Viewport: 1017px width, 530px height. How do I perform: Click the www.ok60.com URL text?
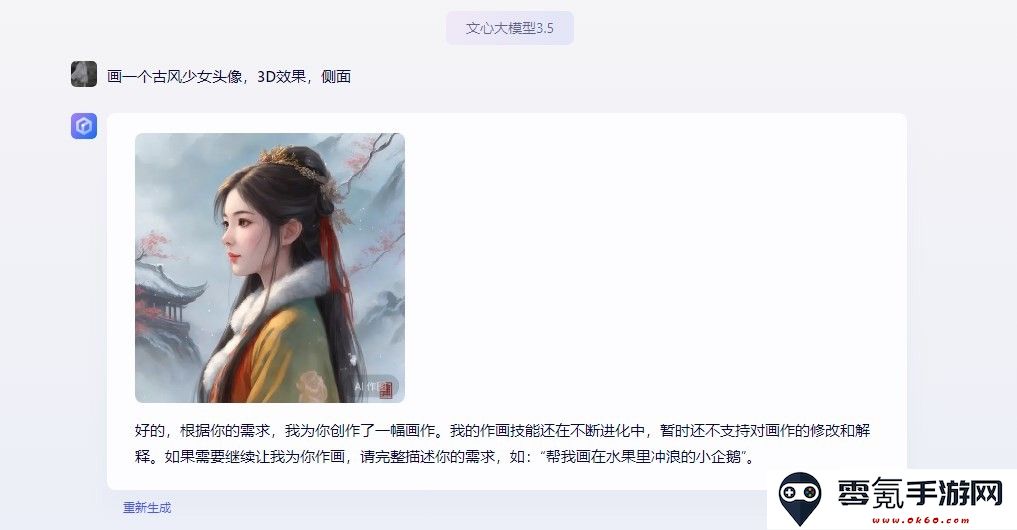920,520
